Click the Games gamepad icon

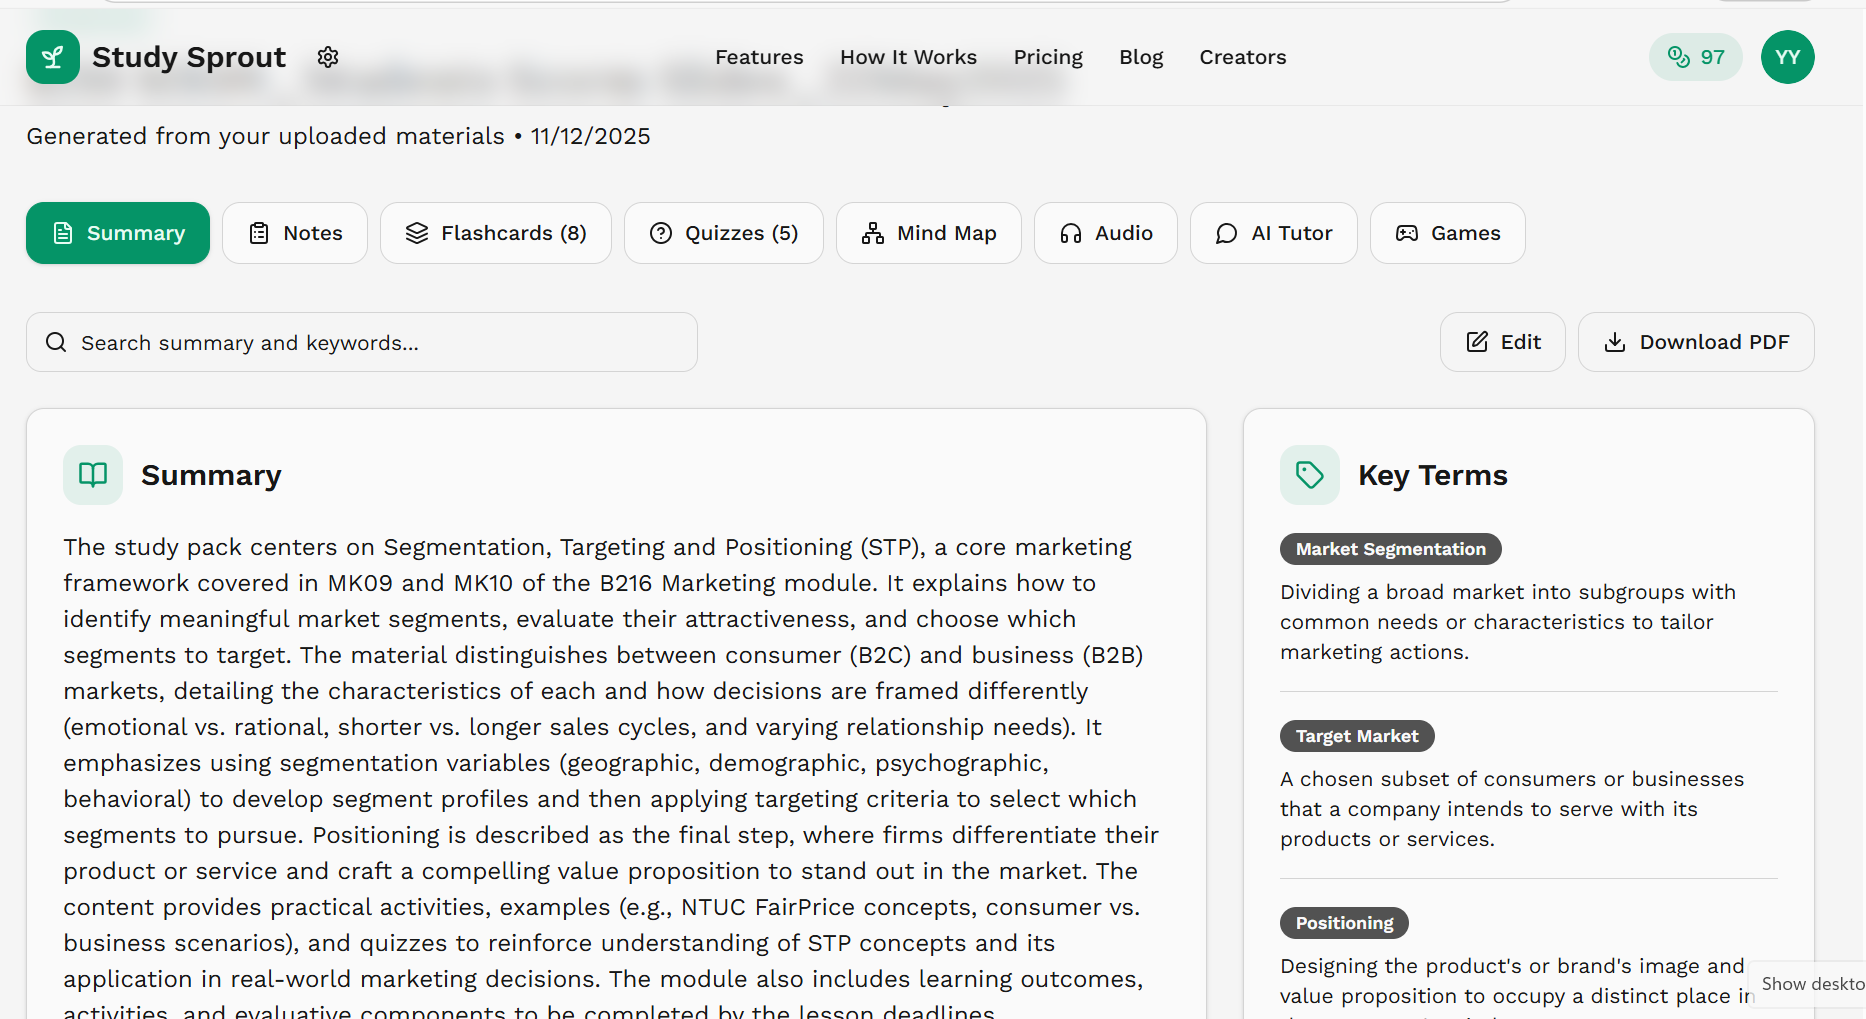(x=1406, y=233)
